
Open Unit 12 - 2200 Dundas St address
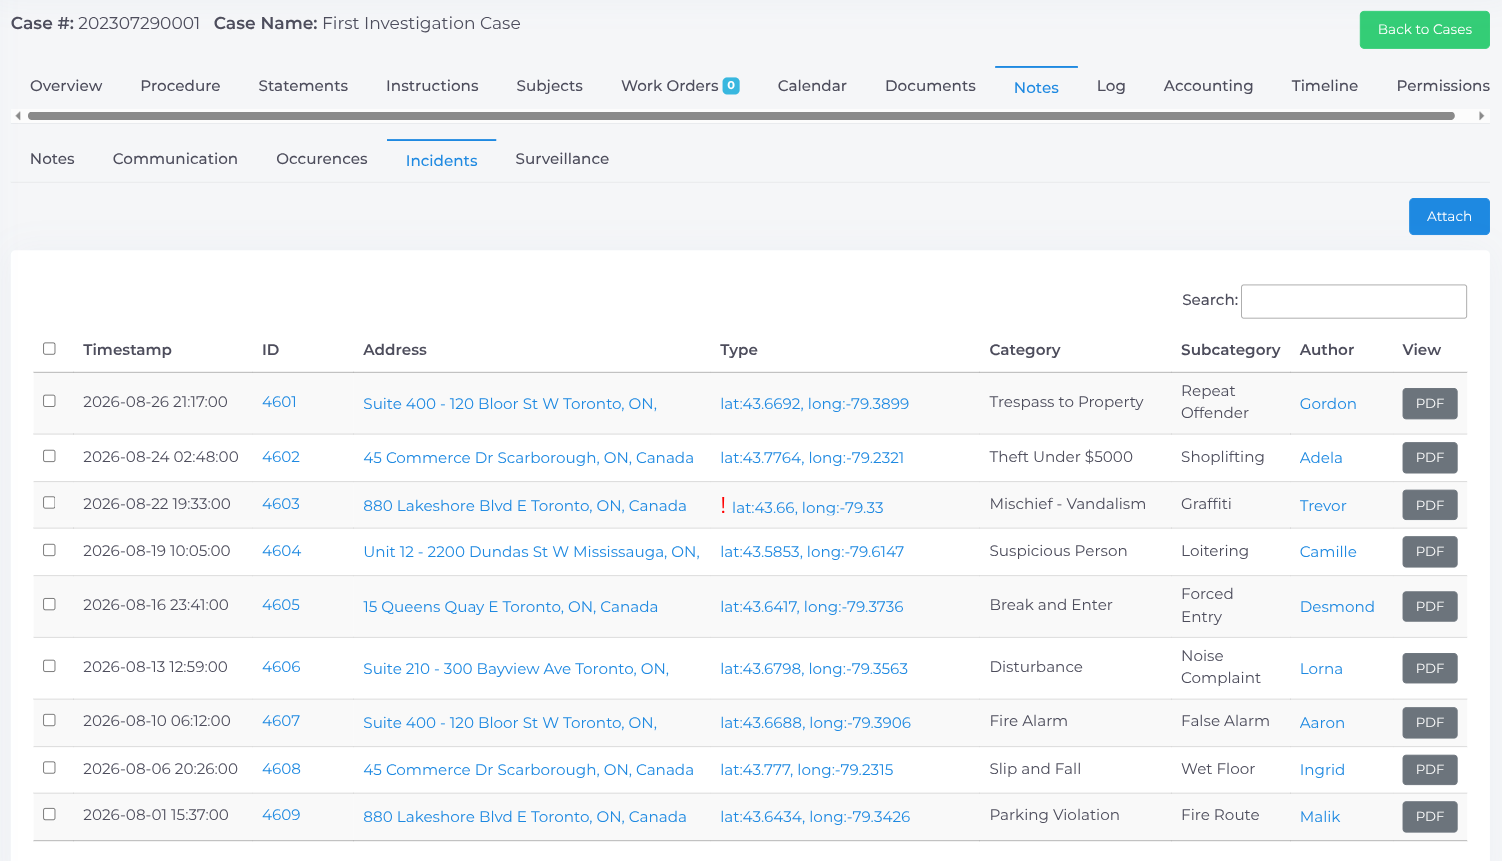coord(531,552)
